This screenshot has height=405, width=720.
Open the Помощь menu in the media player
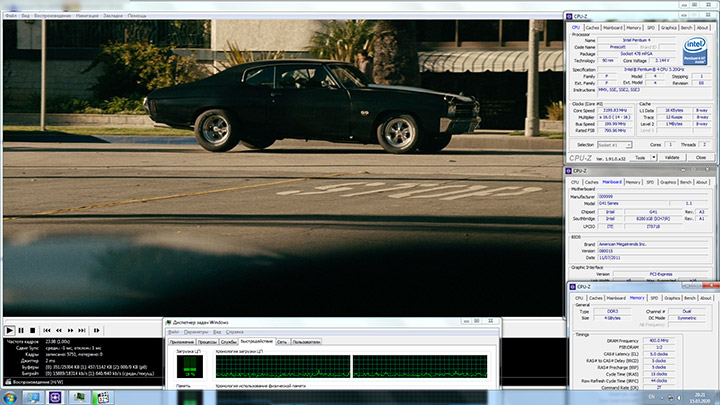(137, 16)
